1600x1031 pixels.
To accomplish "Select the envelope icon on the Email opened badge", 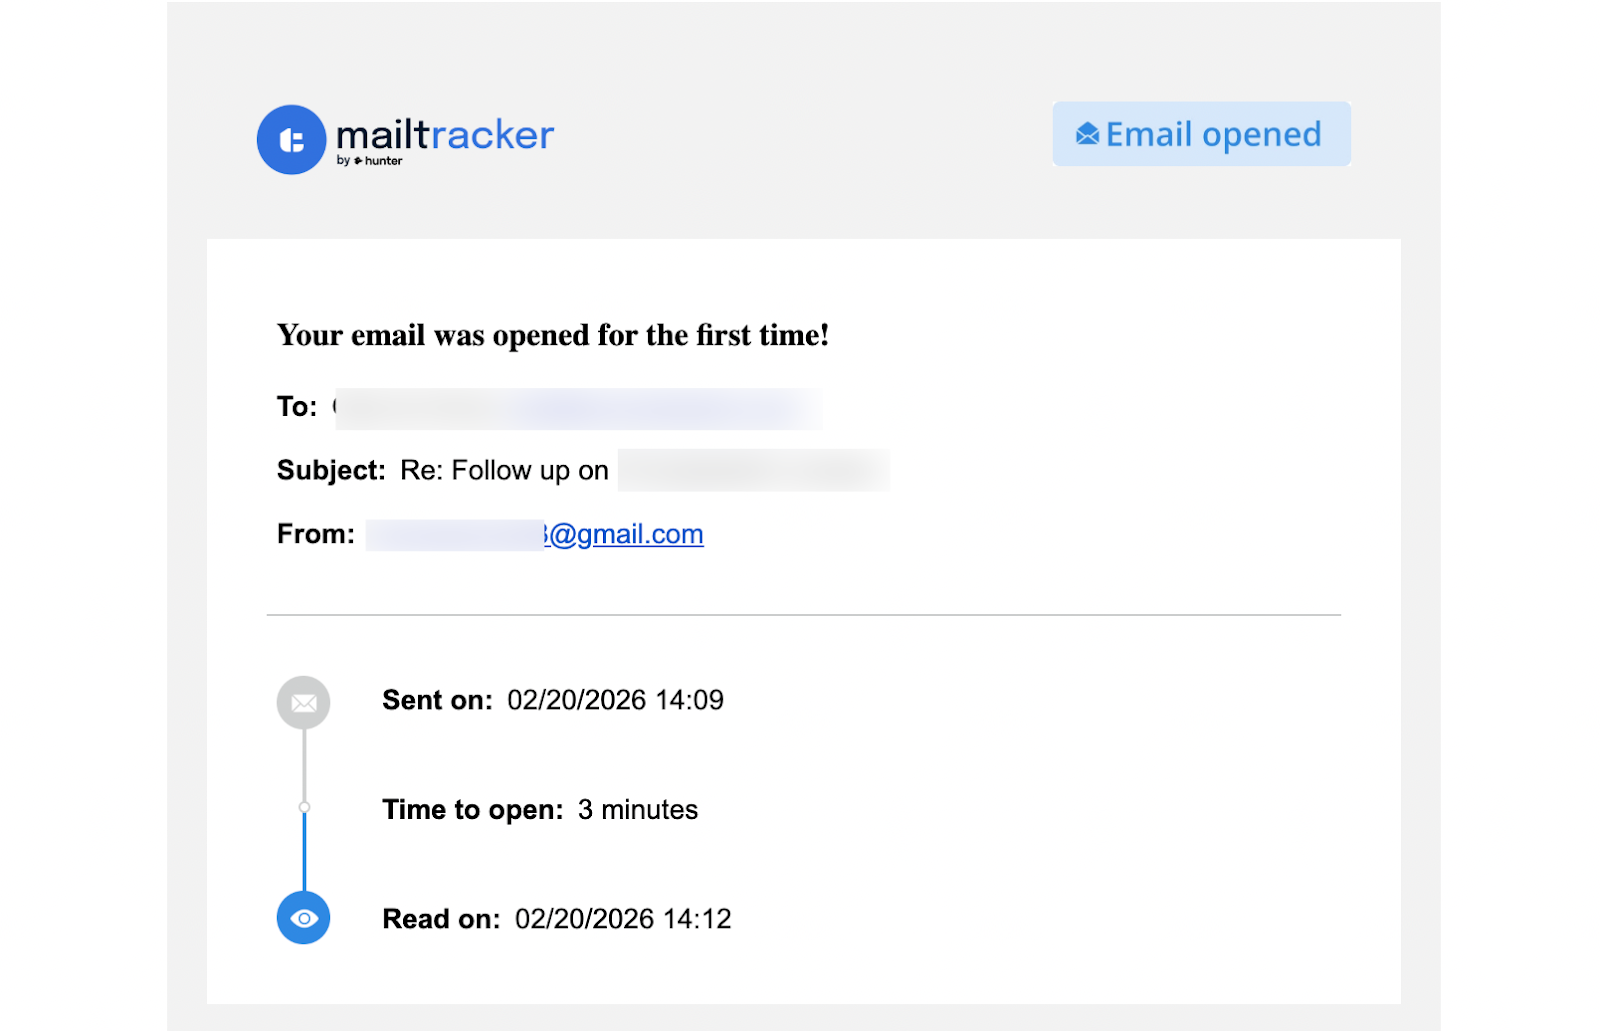I will [1088, 133].
